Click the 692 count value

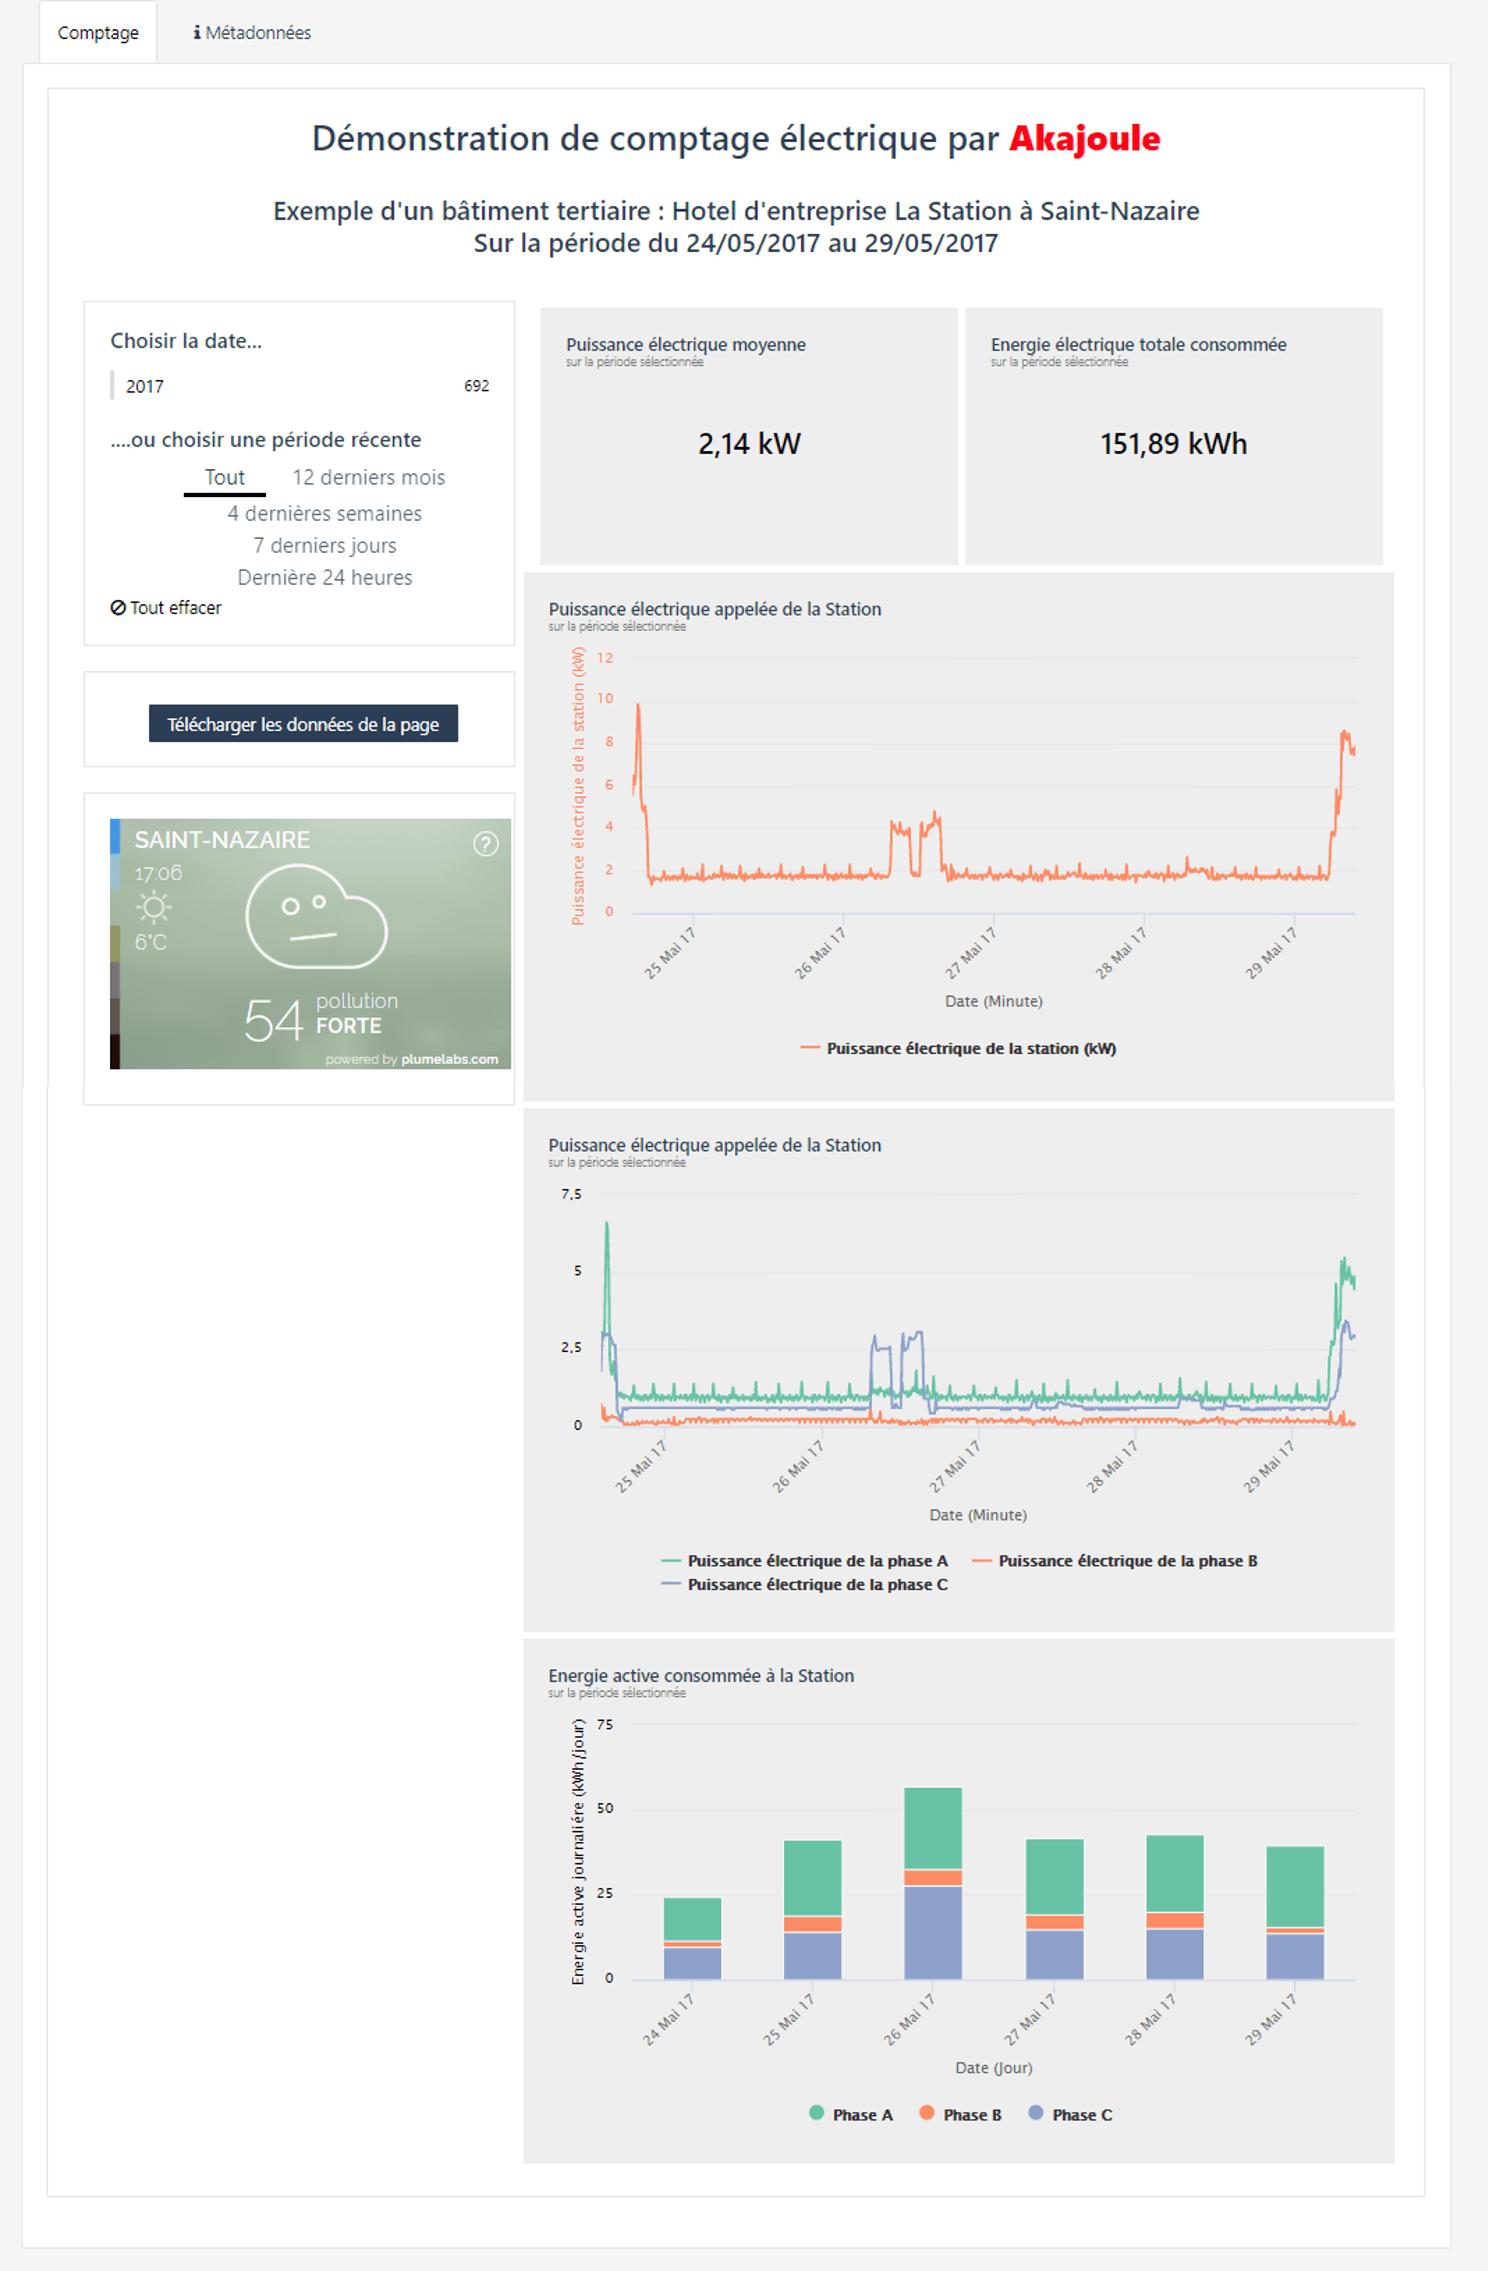coord(476,386)
